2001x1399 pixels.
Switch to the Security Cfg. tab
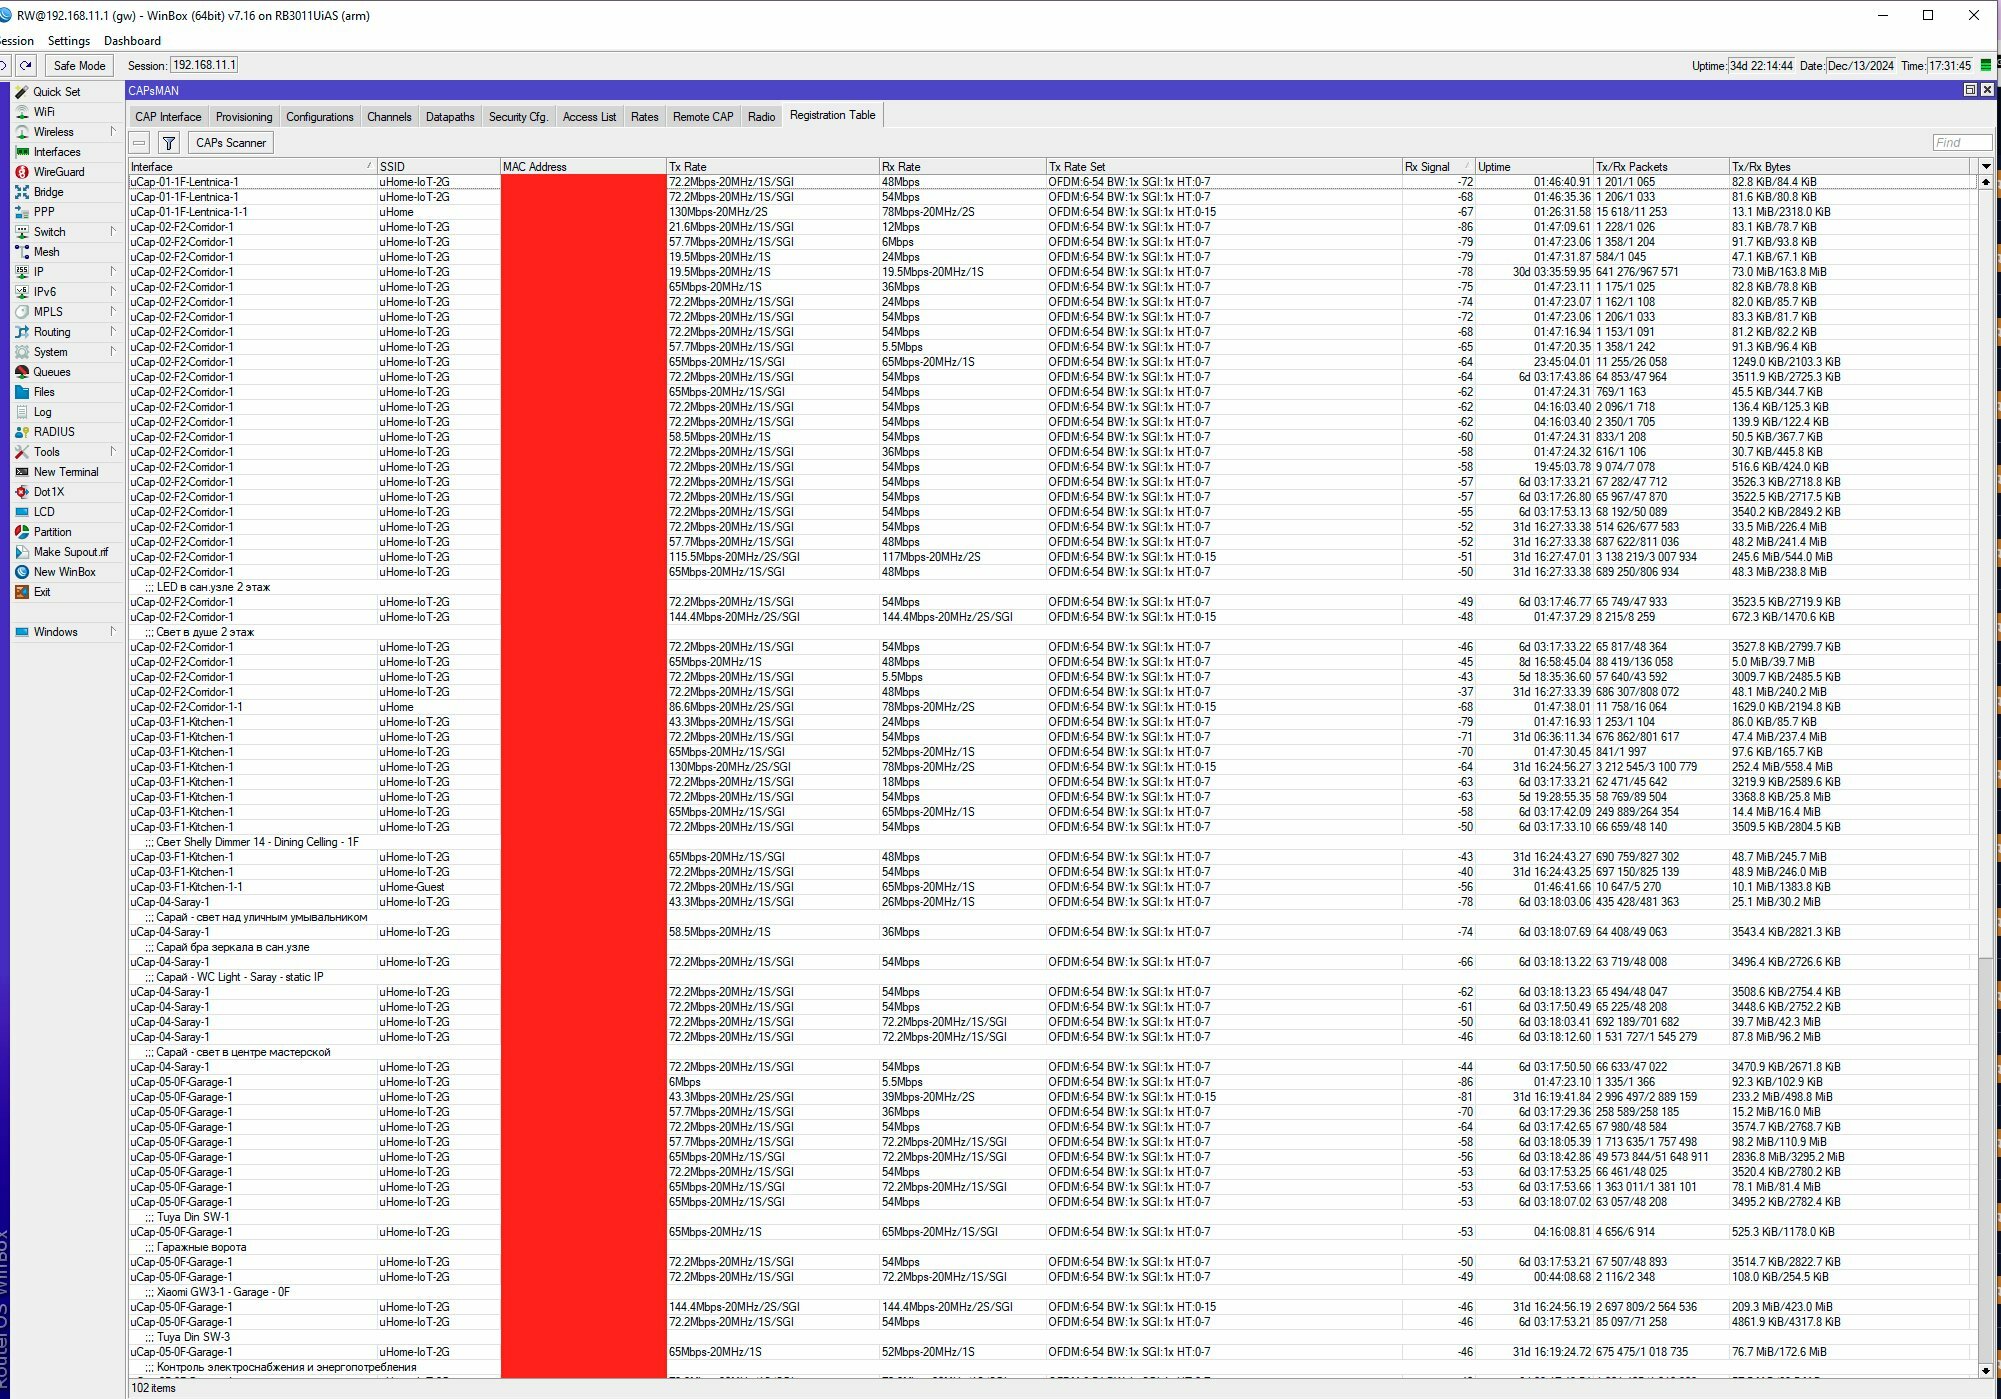point(518,117)
